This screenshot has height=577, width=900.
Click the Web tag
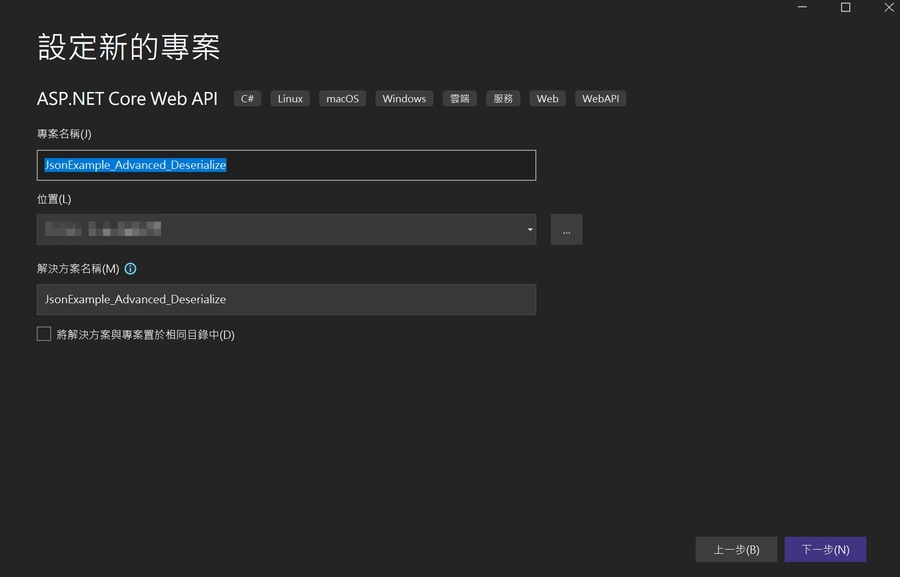coord(547,99)
